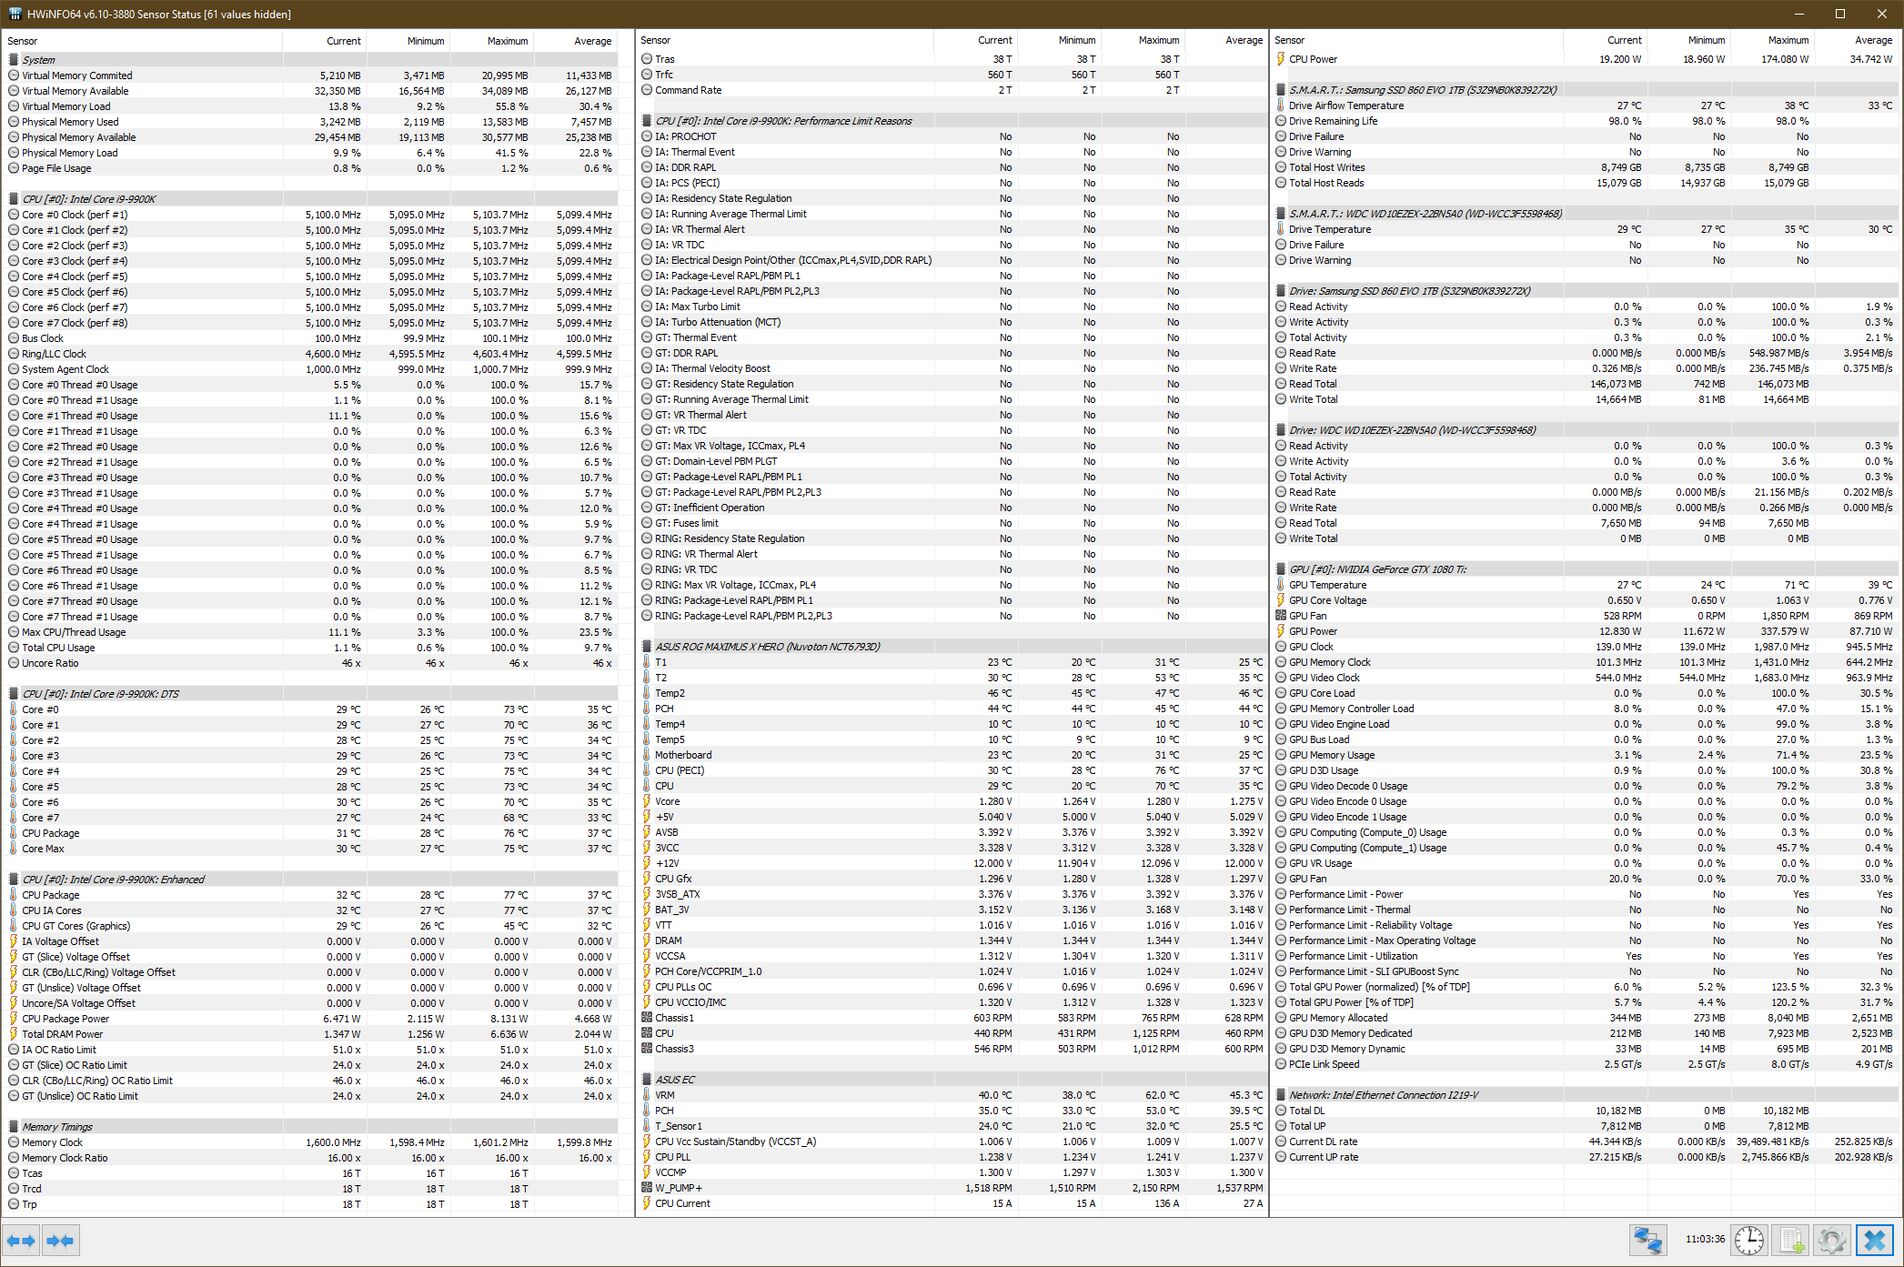The width and height of the screenshot is (1904, 1267).
Task: Click the lightning icon beside CPU Current
Action: pos(646,1203)
